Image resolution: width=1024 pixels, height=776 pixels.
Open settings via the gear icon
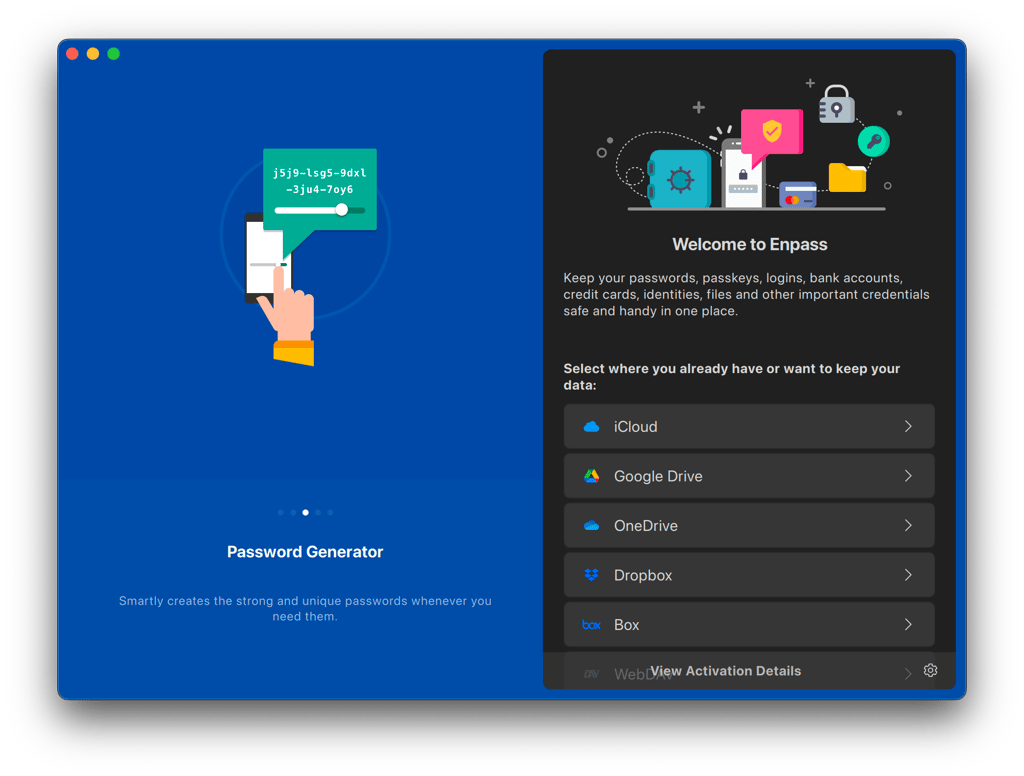(x=931, y=670)
